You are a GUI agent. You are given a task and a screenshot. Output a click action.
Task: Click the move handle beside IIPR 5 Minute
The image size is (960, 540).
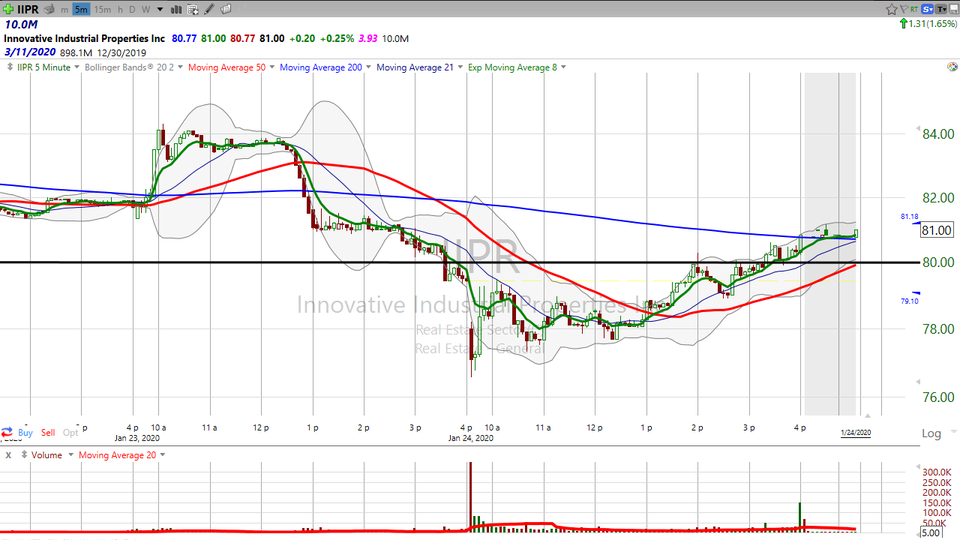coord(10,67)
